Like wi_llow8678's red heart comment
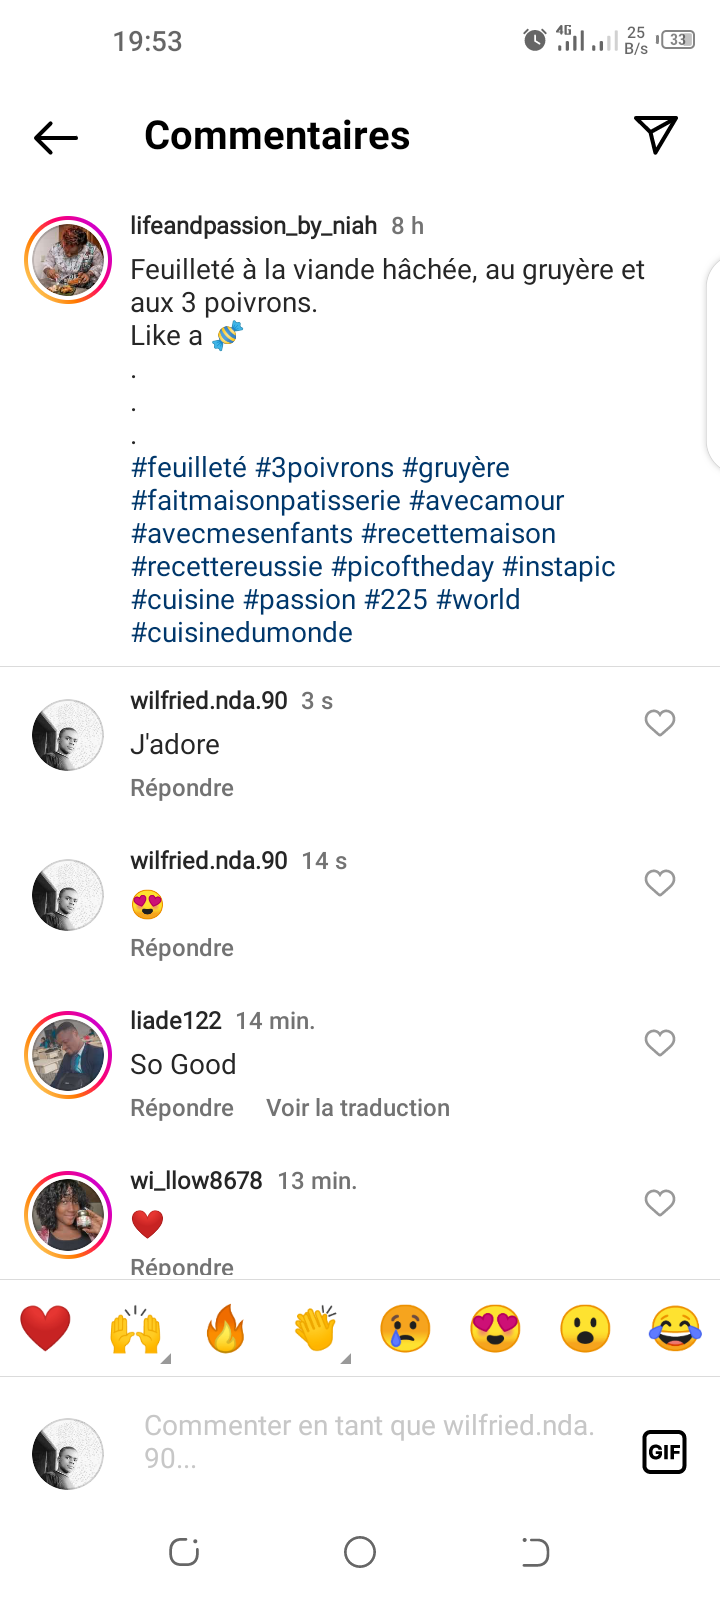 (x=660, y=1203)
